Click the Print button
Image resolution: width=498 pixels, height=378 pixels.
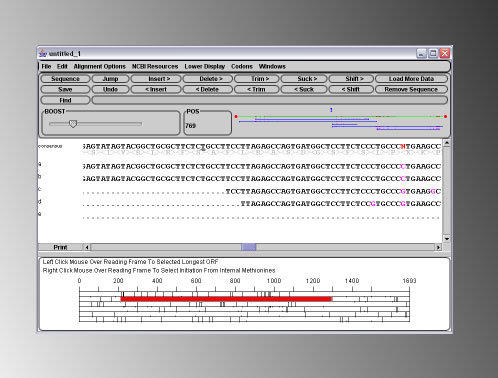pos(60,247)
